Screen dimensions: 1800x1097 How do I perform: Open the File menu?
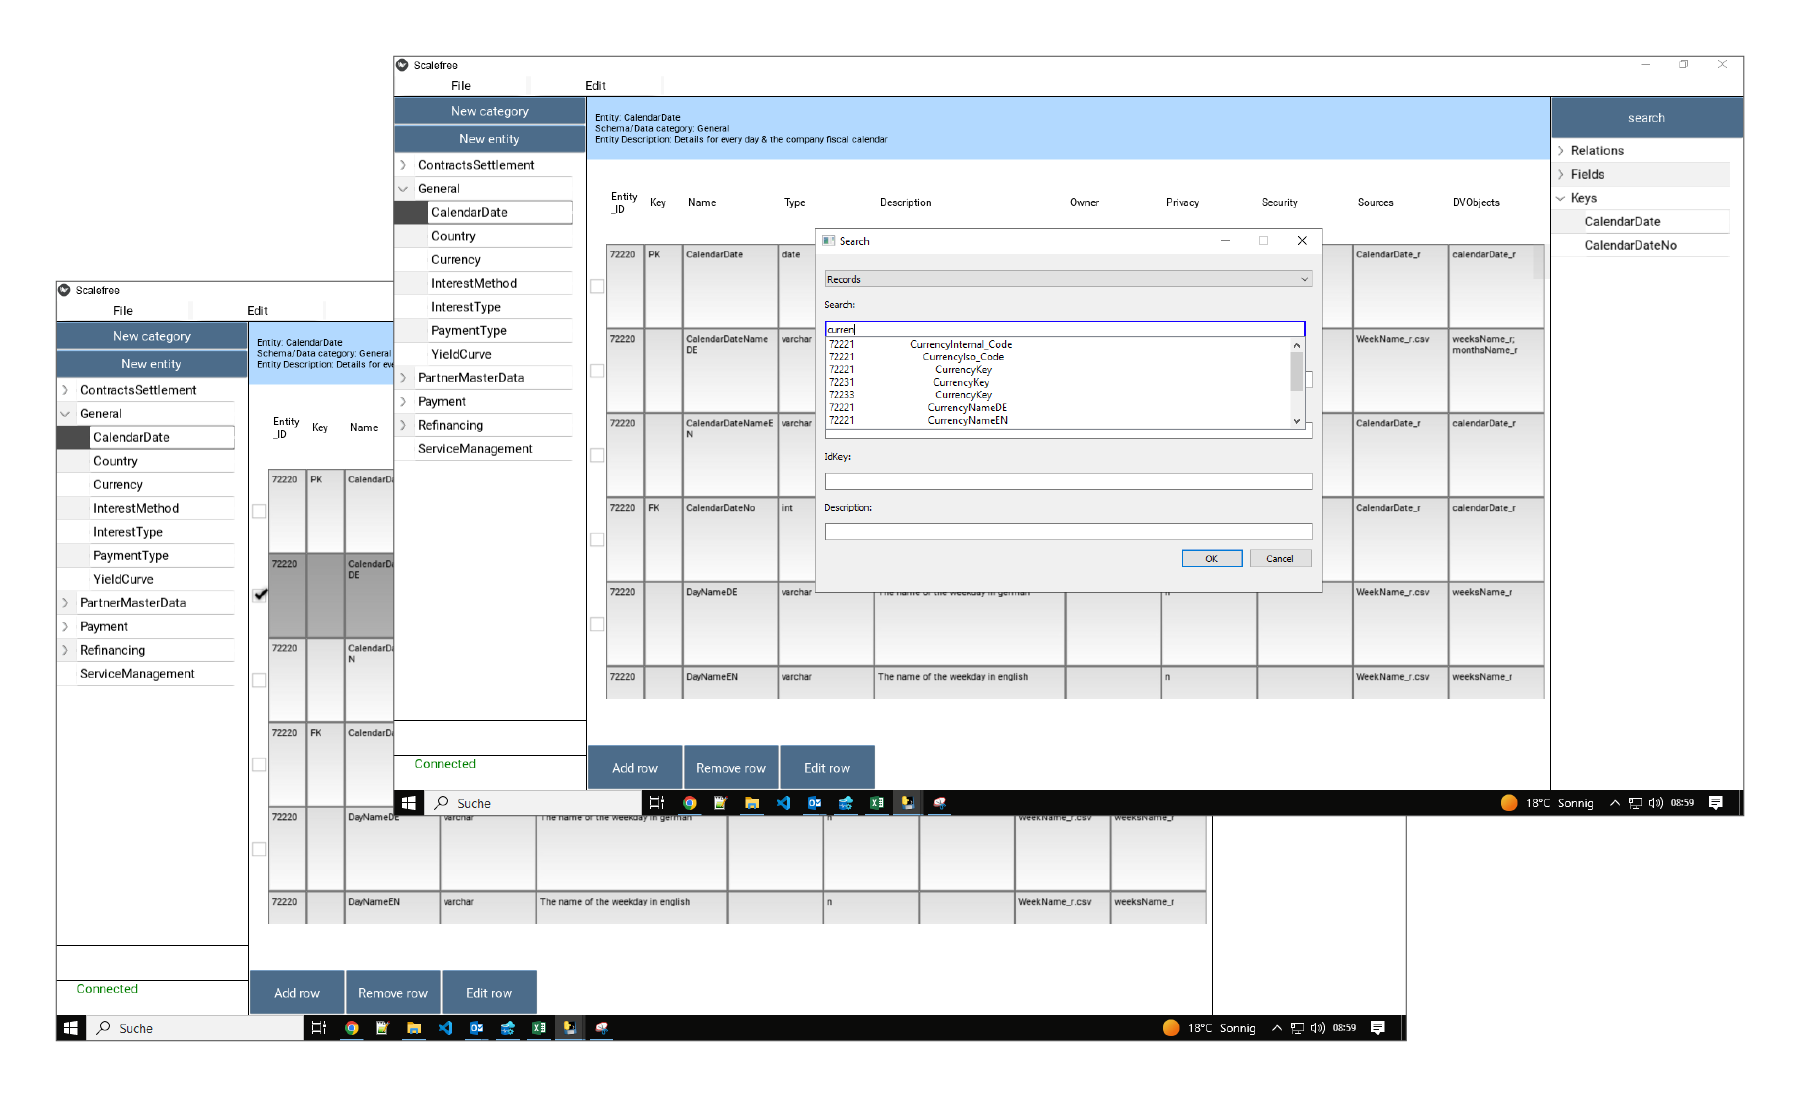point(460,85)
